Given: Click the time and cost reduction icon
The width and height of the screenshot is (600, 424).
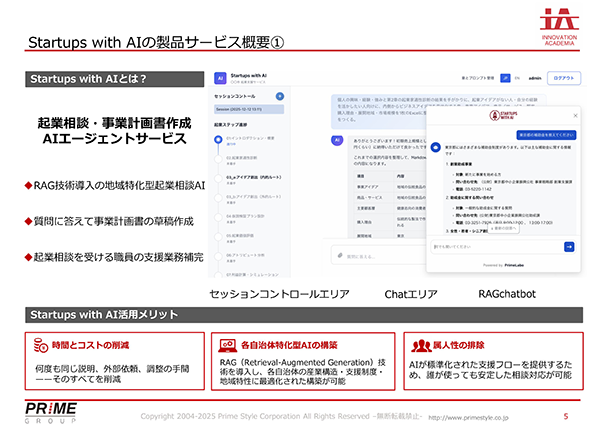Looking at the screenshot, I should 42,341.
